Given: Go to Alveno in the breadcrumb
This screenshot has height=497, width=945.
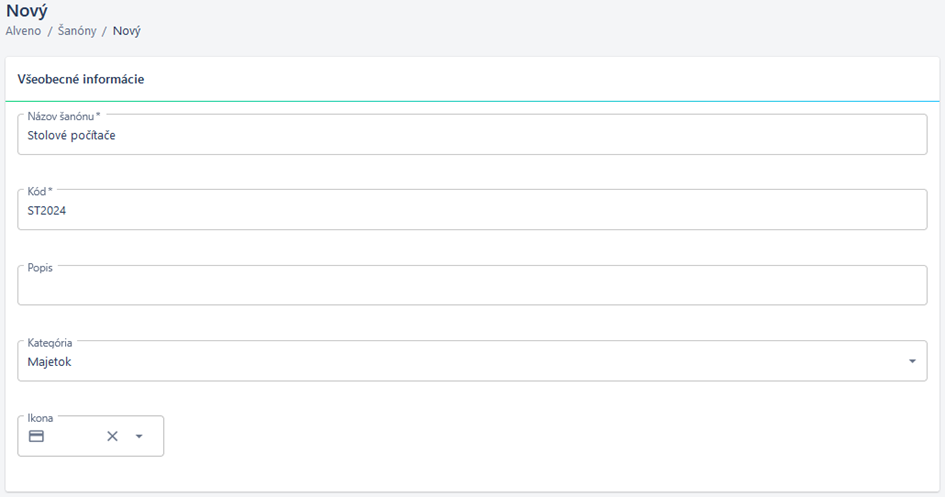Looking at the screenshot, I should pos(24,31).
